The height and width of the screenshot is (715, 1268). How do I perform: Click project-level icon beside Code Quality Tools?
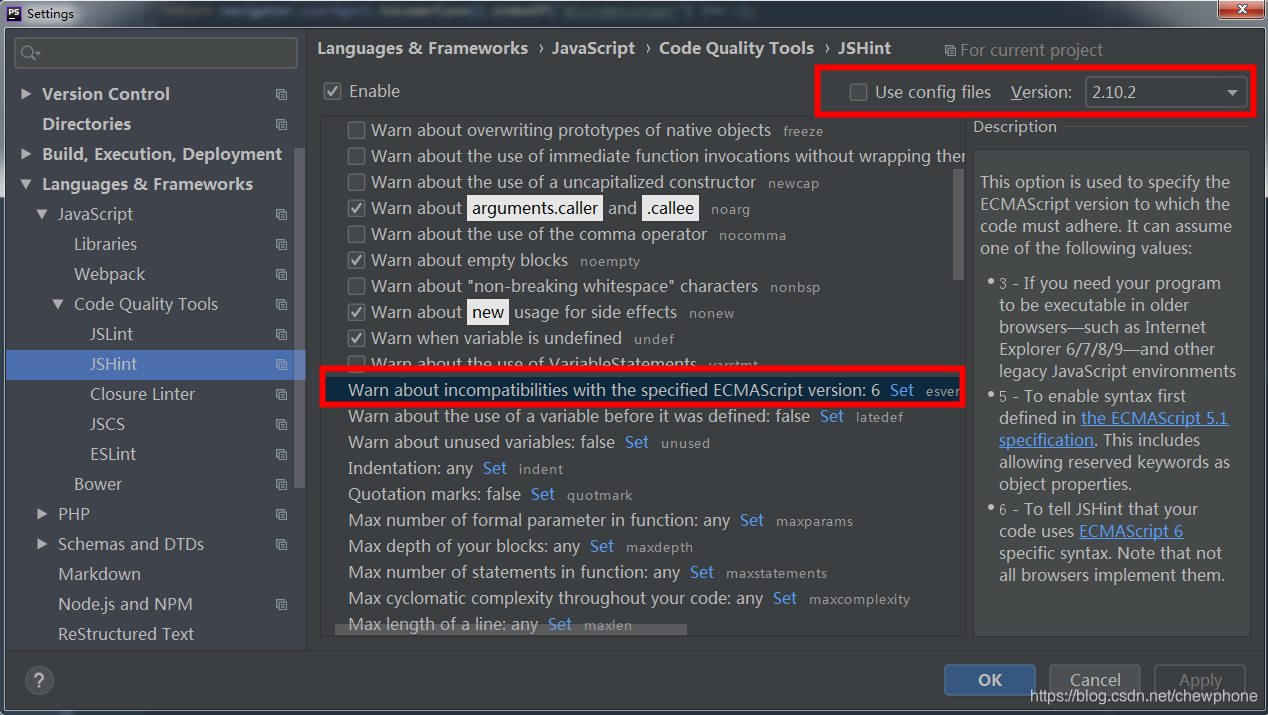pos(281,304)
